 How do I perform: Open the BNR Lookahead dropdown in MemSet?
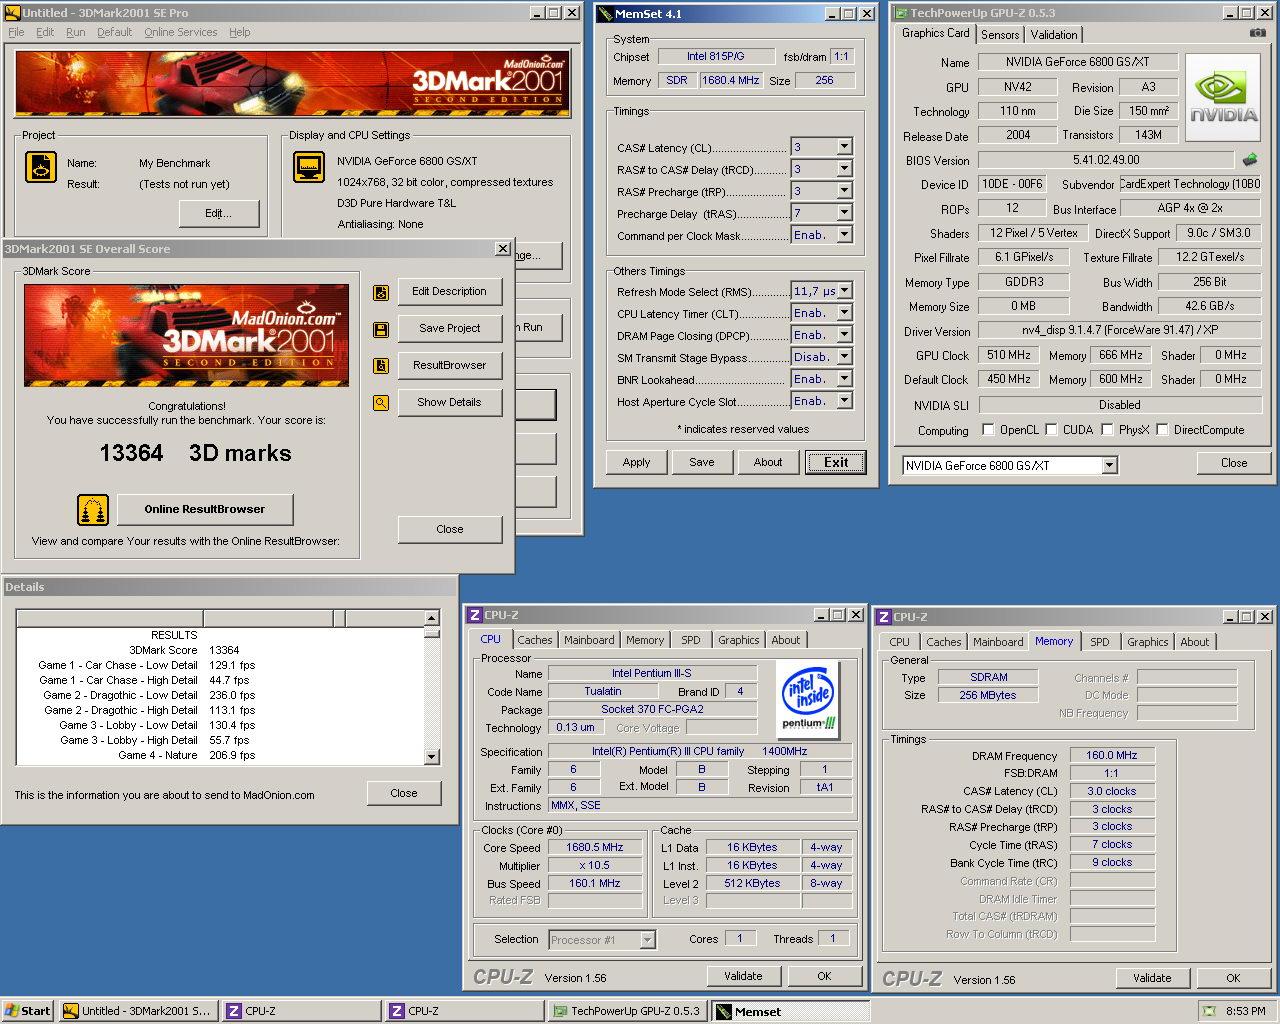[x=844, y=379]
